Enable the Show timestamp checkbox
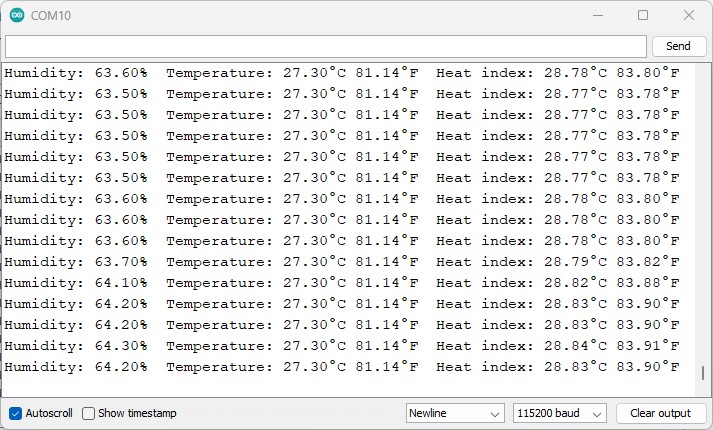This screenshot has width=713, height=430. (x=89, y=413)
